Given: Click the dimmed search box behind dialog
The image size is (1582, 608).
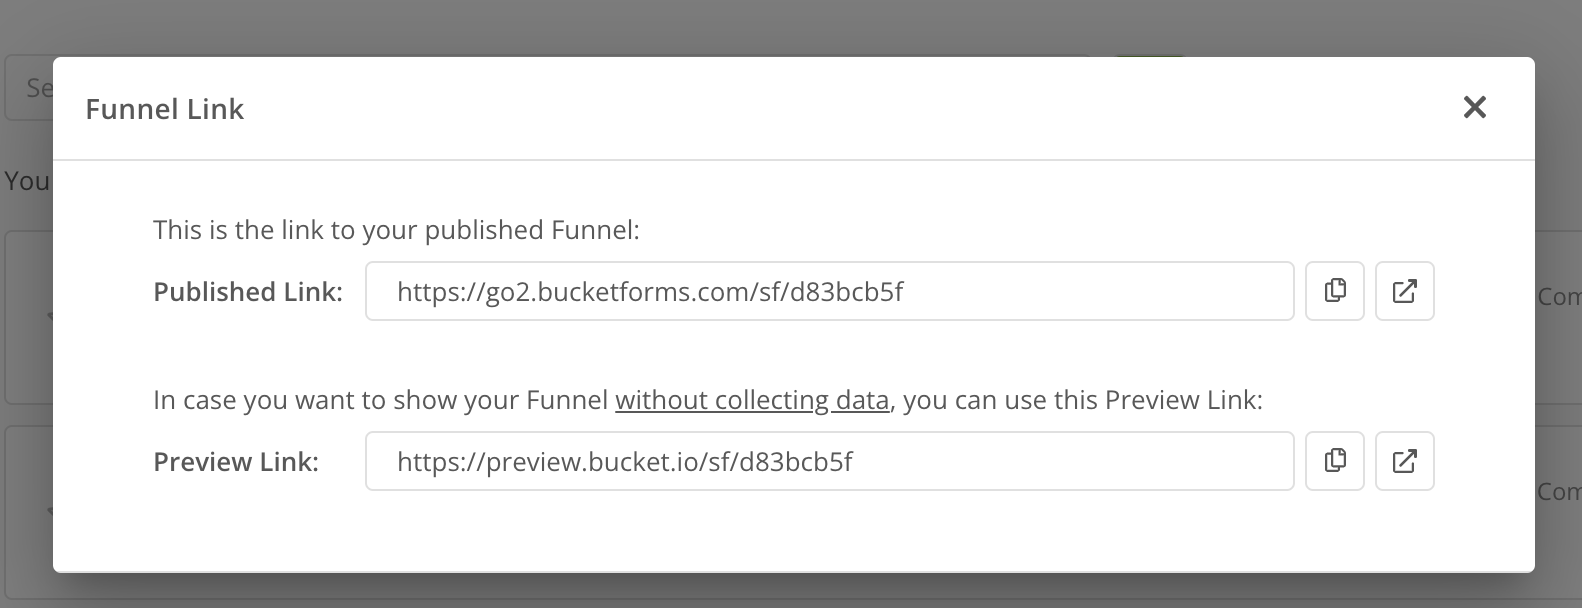Looking at the screenshot, I should click(28, 88).
